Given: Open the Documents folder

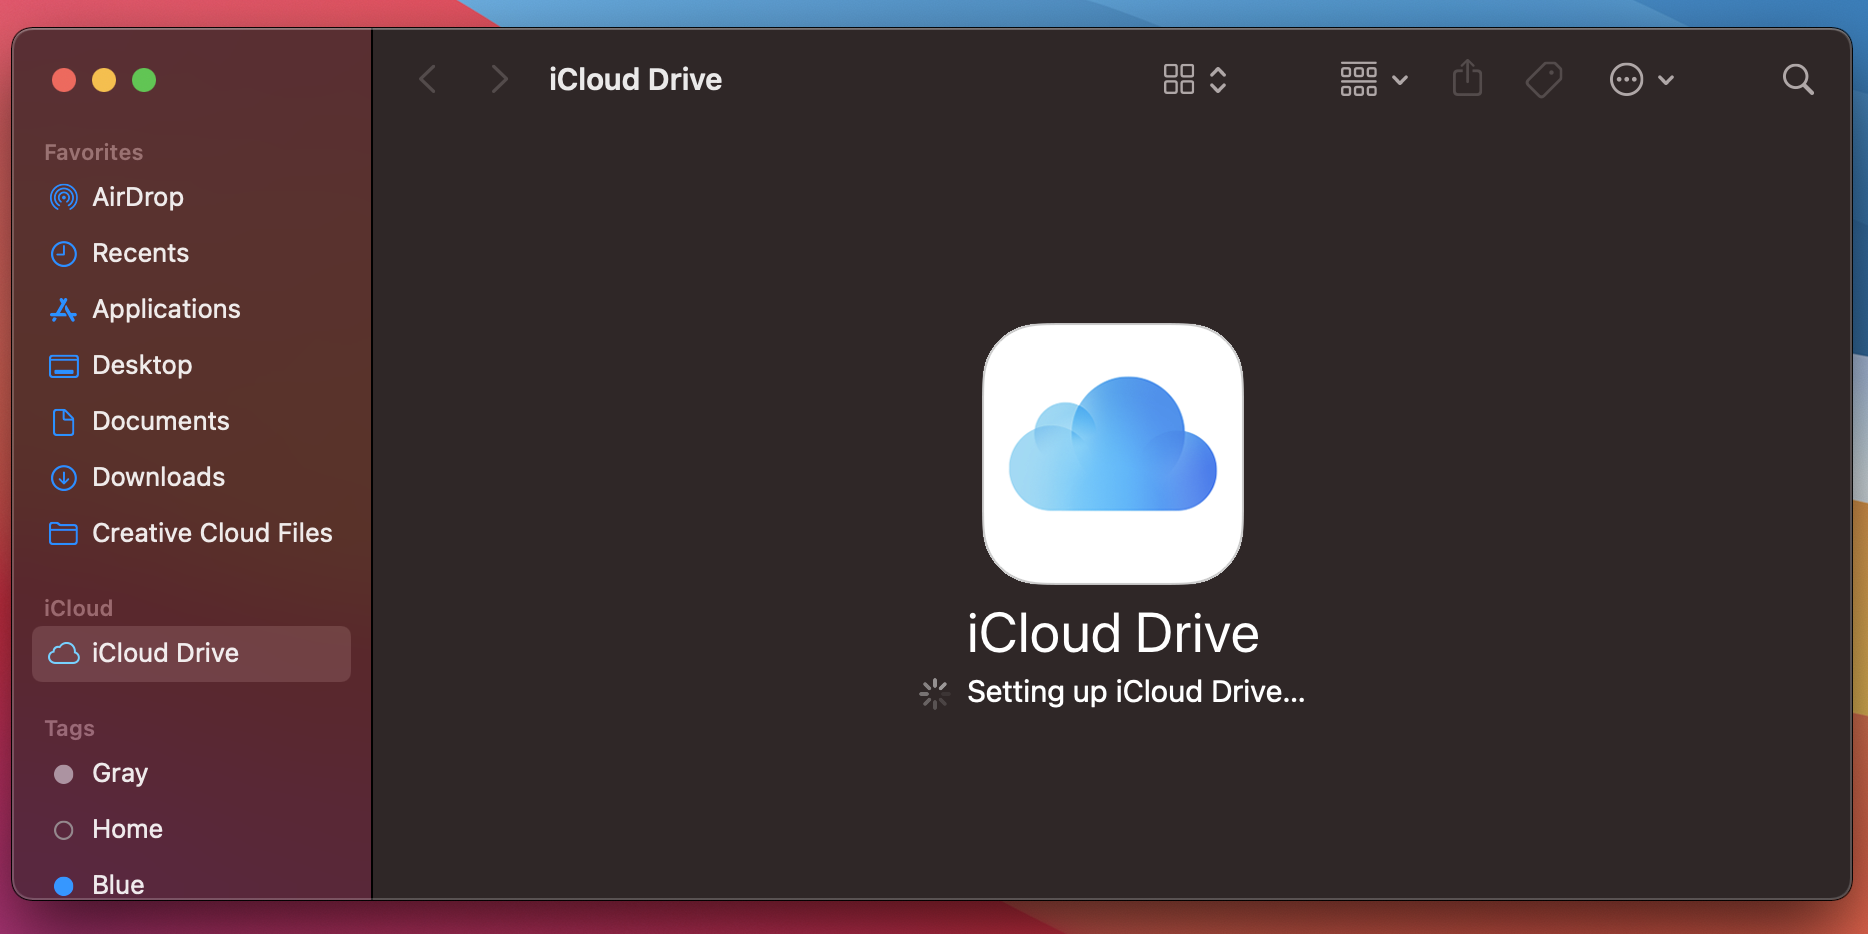Looking at the screenshot, I should (191, 421).
